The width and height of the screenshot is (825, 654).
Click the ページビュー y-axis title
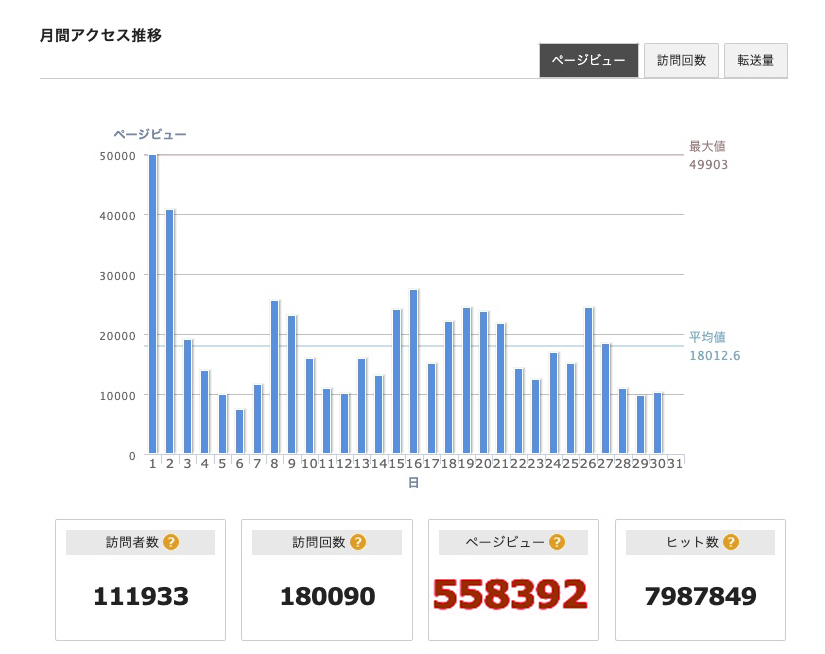pos(150,134)
